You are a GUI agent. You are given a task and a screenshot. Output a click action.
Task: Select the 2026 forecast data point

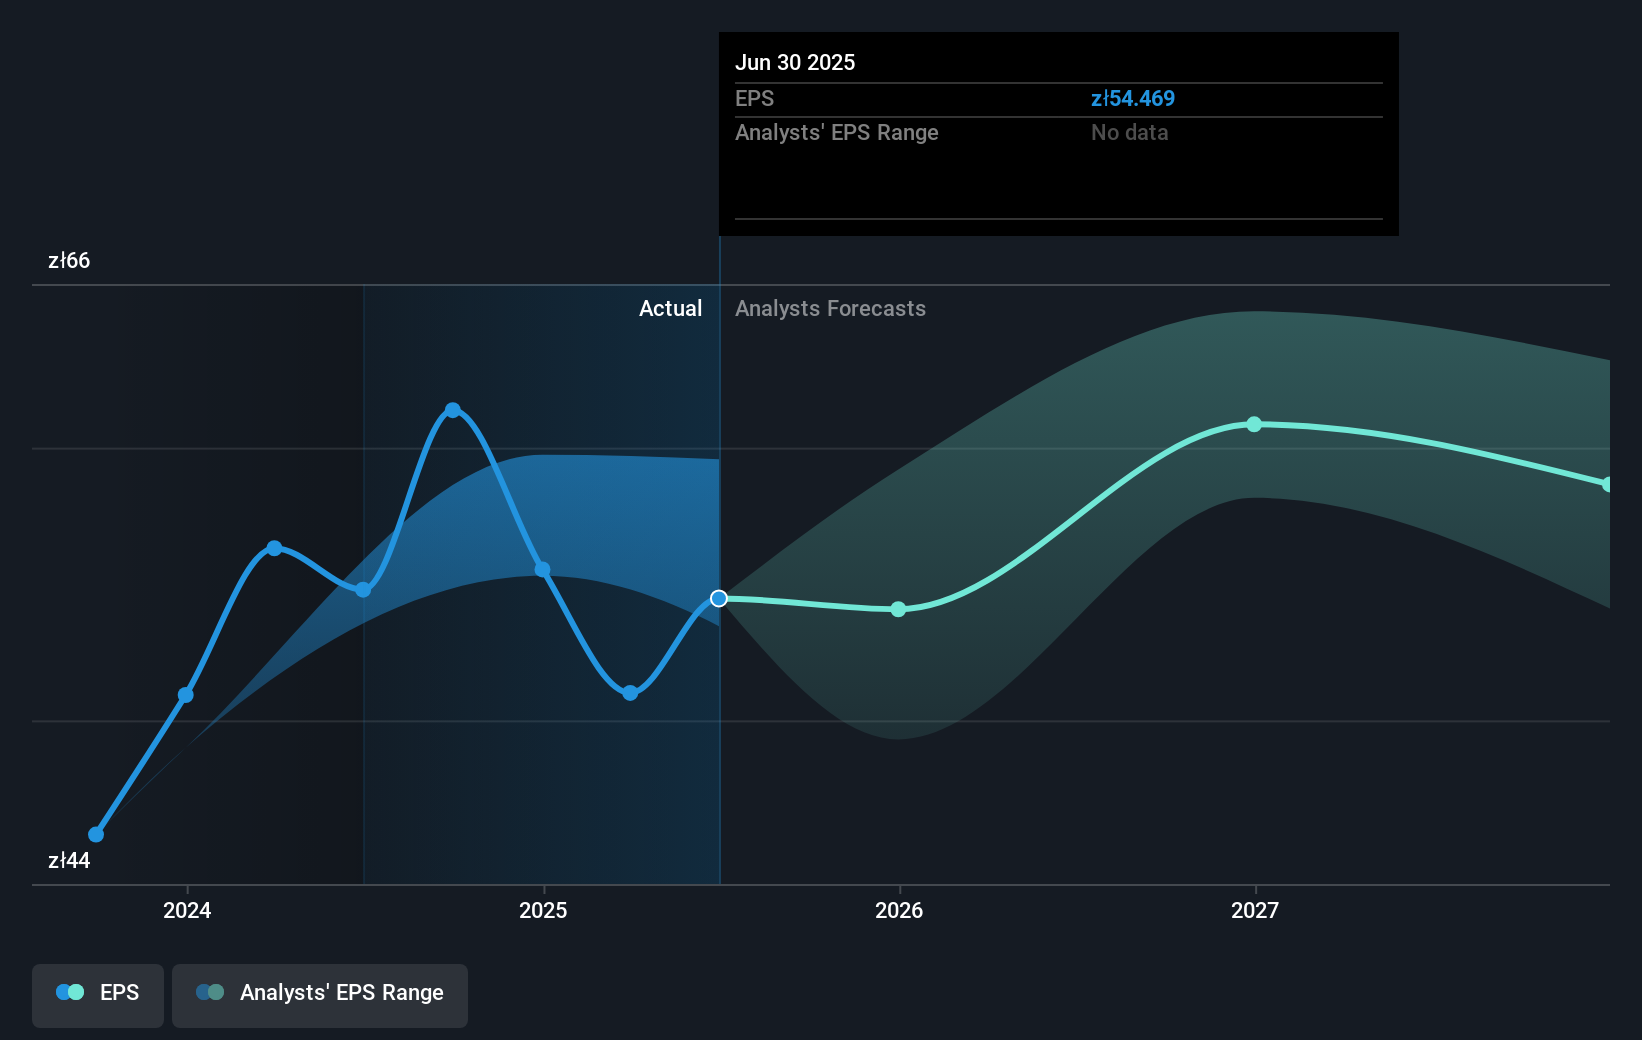click(898, 609)
